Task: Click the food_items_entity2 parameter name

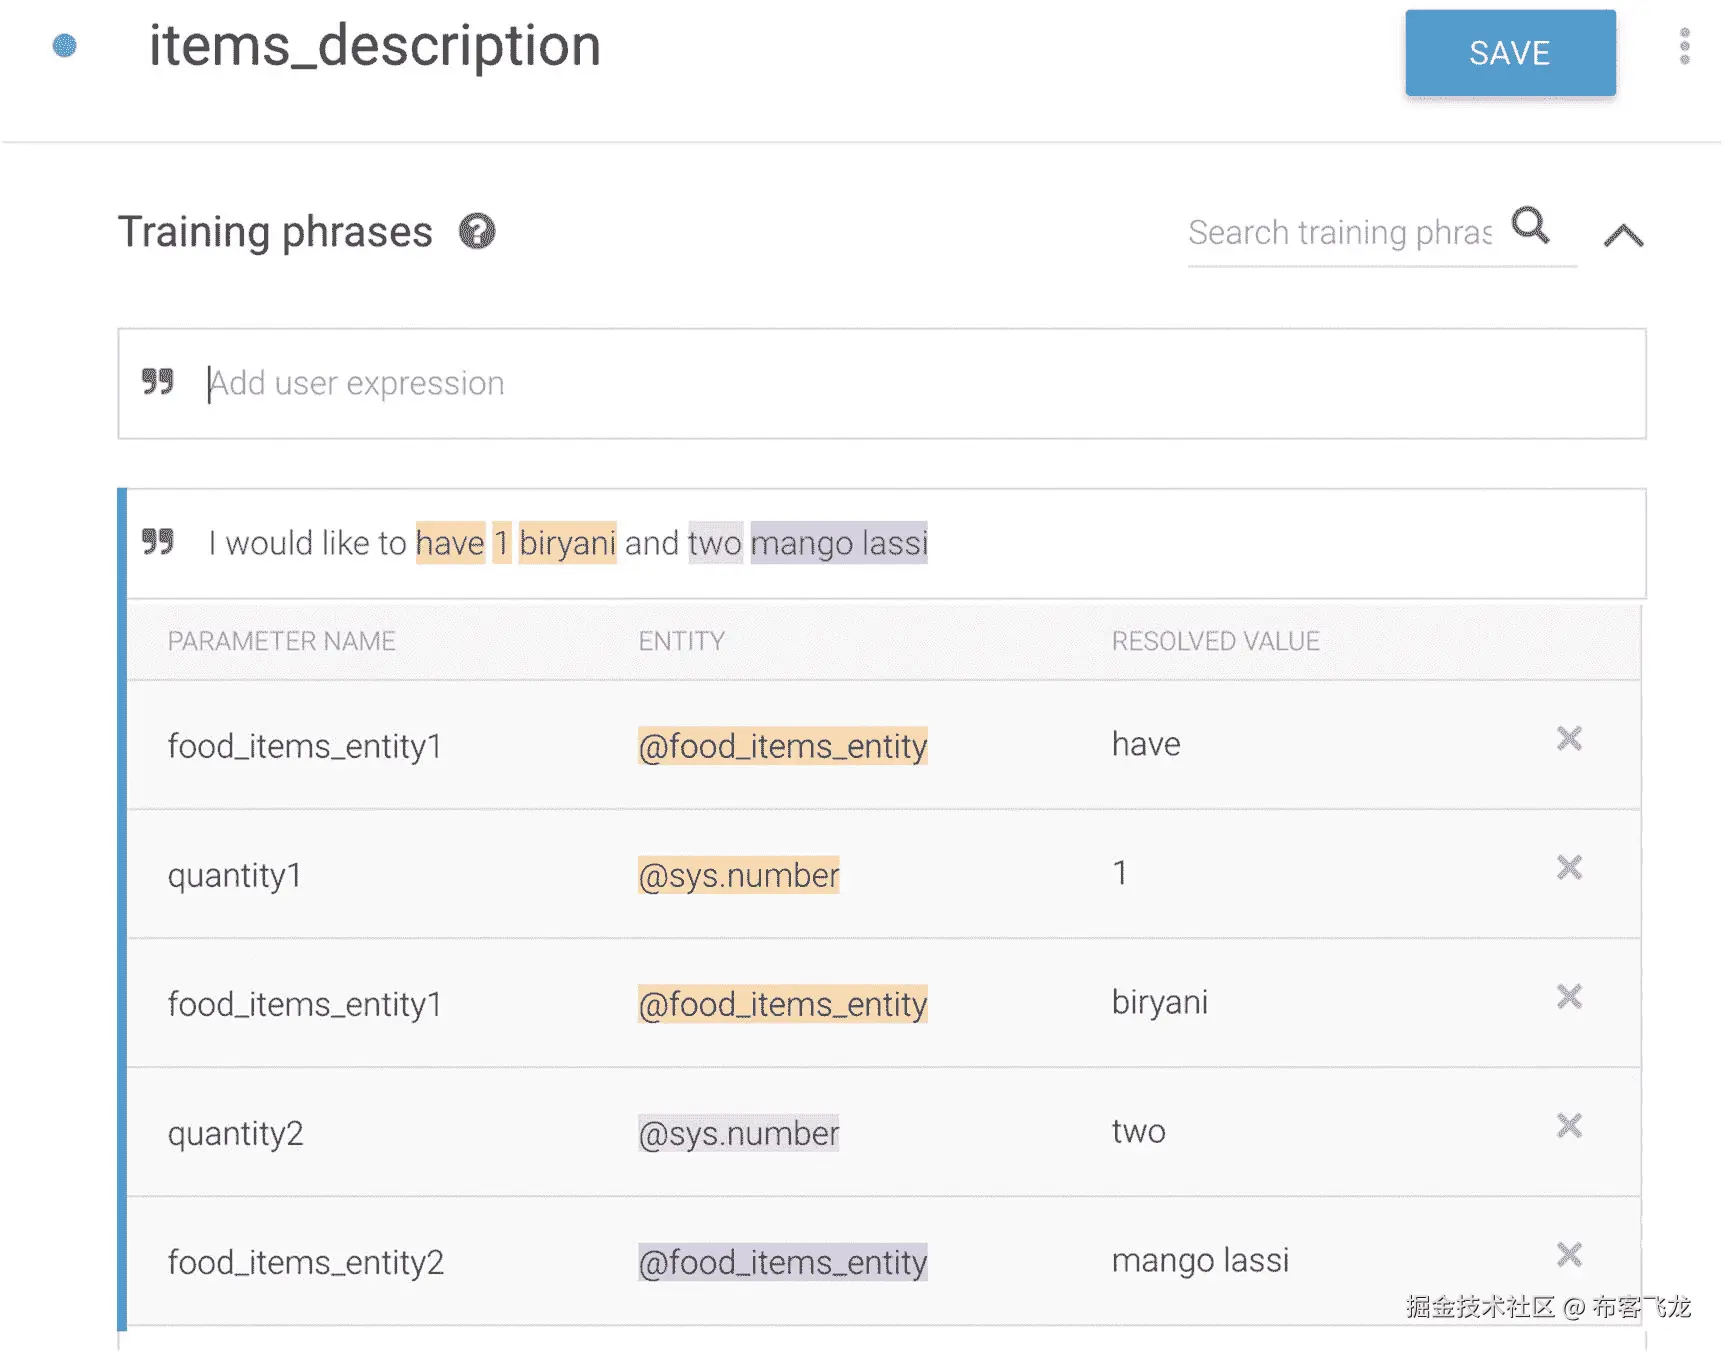Action: [x=305, y=1262]
